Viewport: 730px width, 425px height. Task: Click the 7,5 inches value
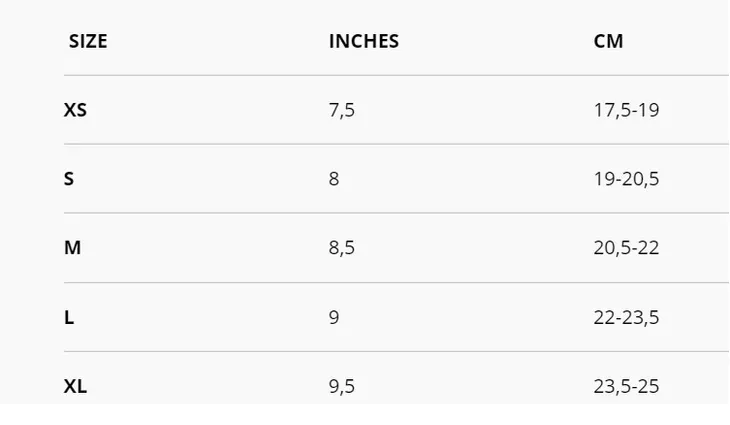click(x=341, y=110)
